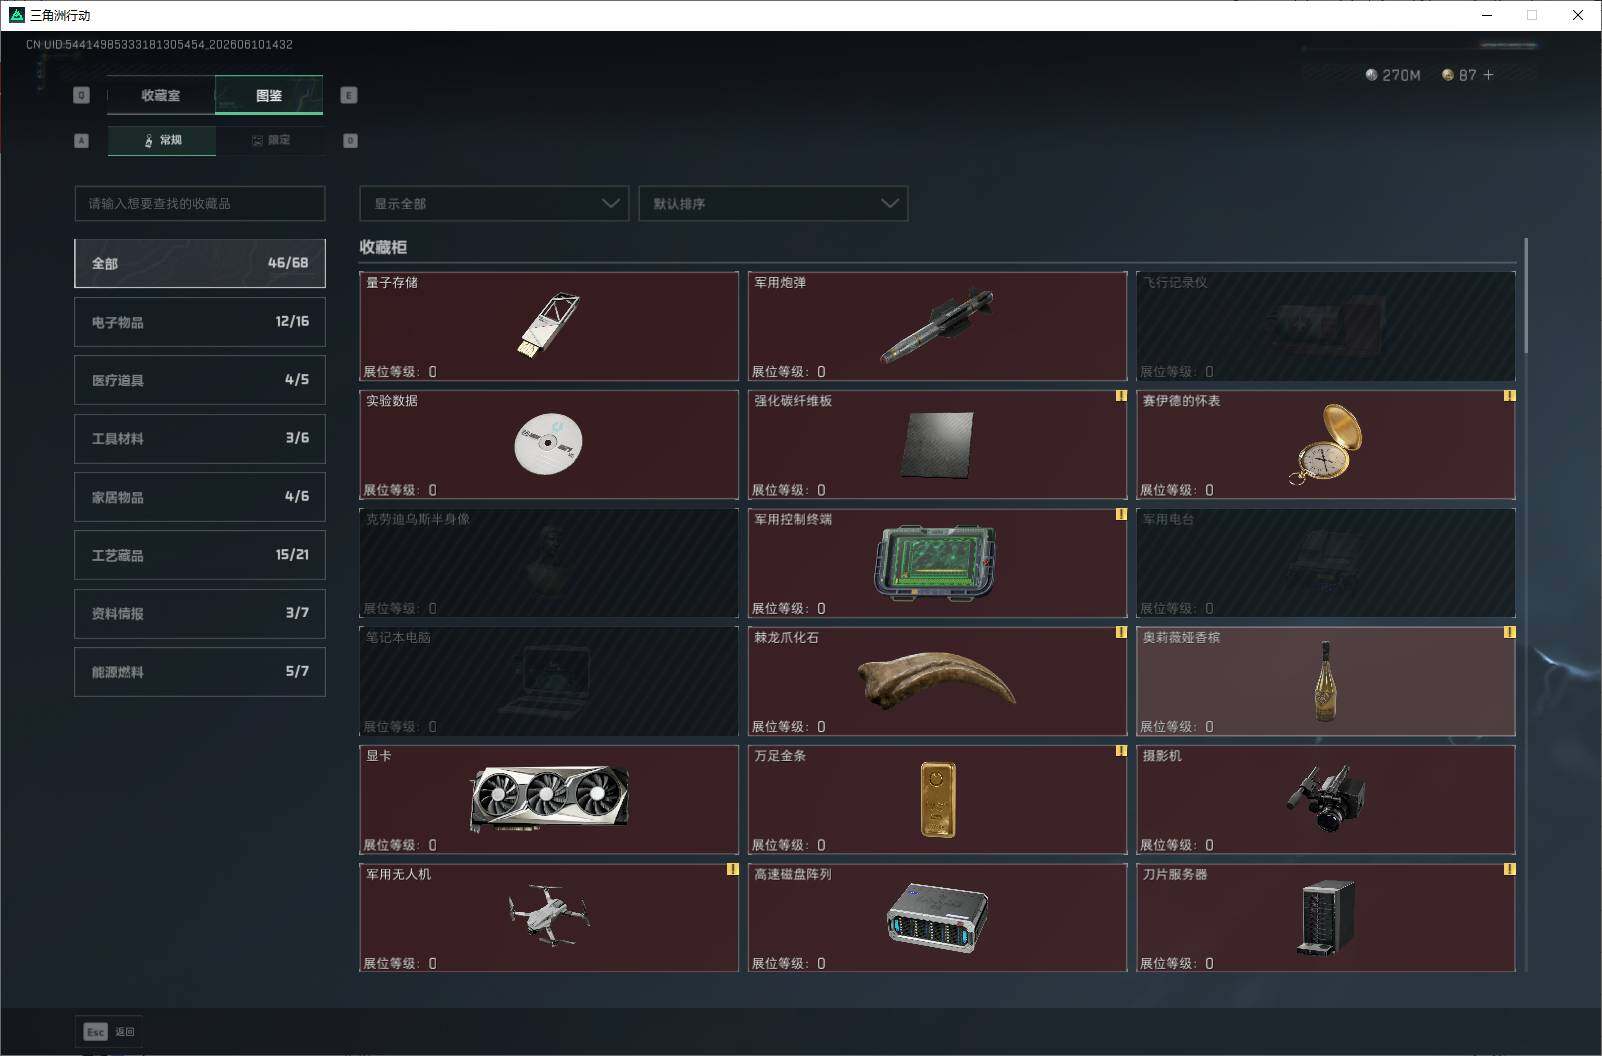
Task: Select the 电子物品 category
Action: [200, 322]
